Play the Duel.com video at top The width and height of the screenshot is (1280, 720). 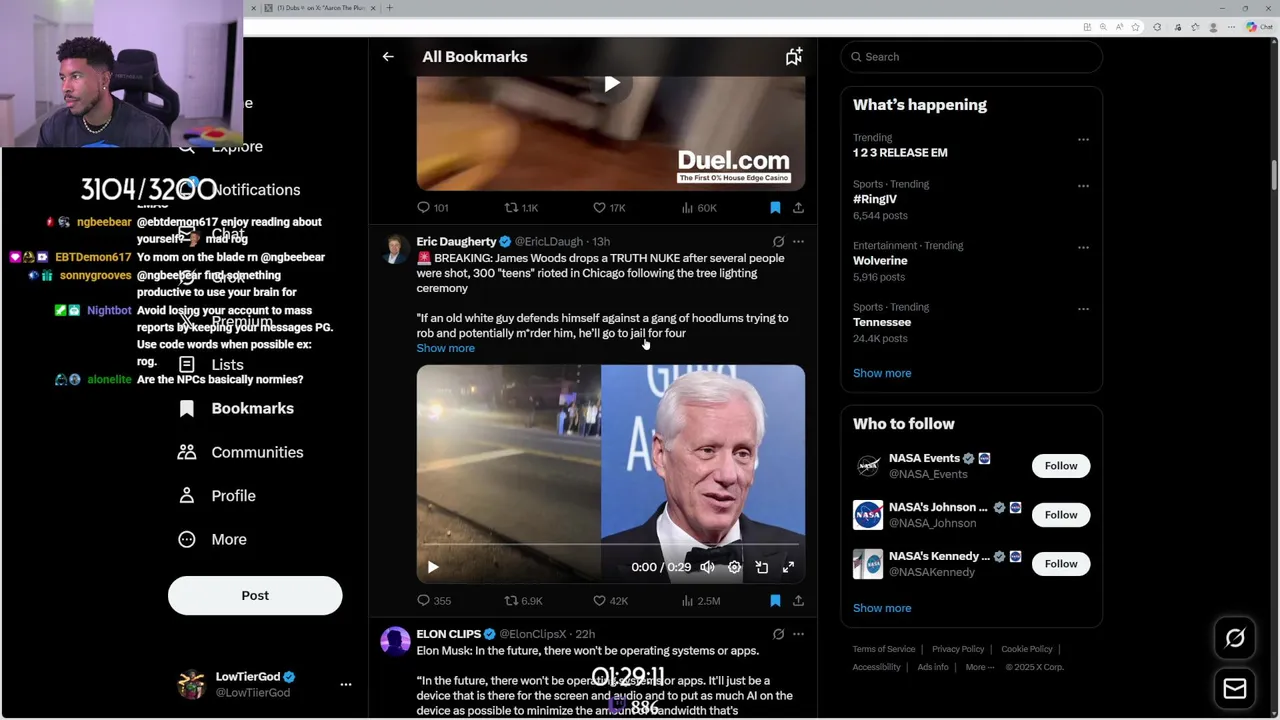pos(611,84)
